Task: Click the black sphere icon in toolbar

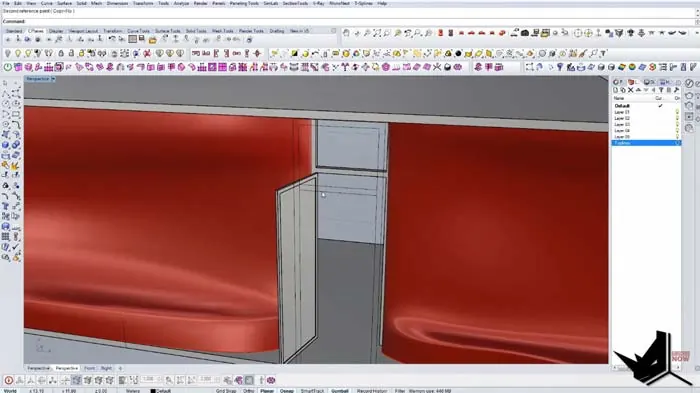Action: [458, 54]
